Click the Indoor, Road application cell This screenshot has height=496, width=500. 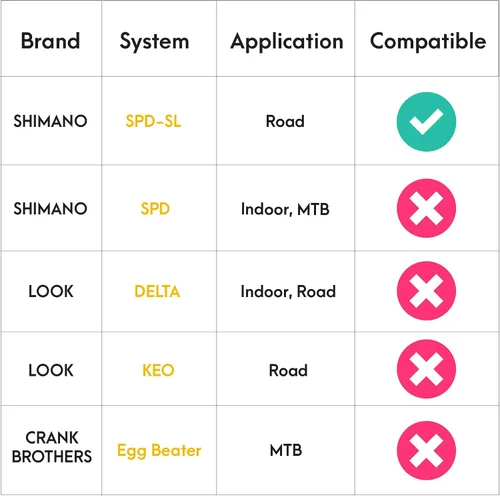tap(288, 292)
